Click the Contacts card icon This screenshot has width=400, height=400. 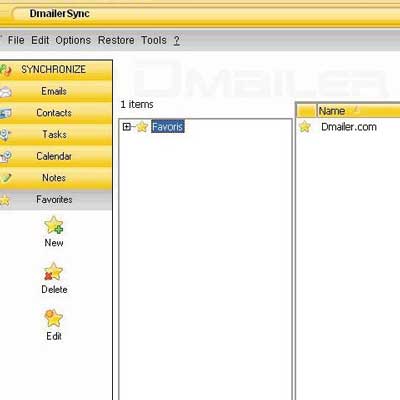(5, 113)
